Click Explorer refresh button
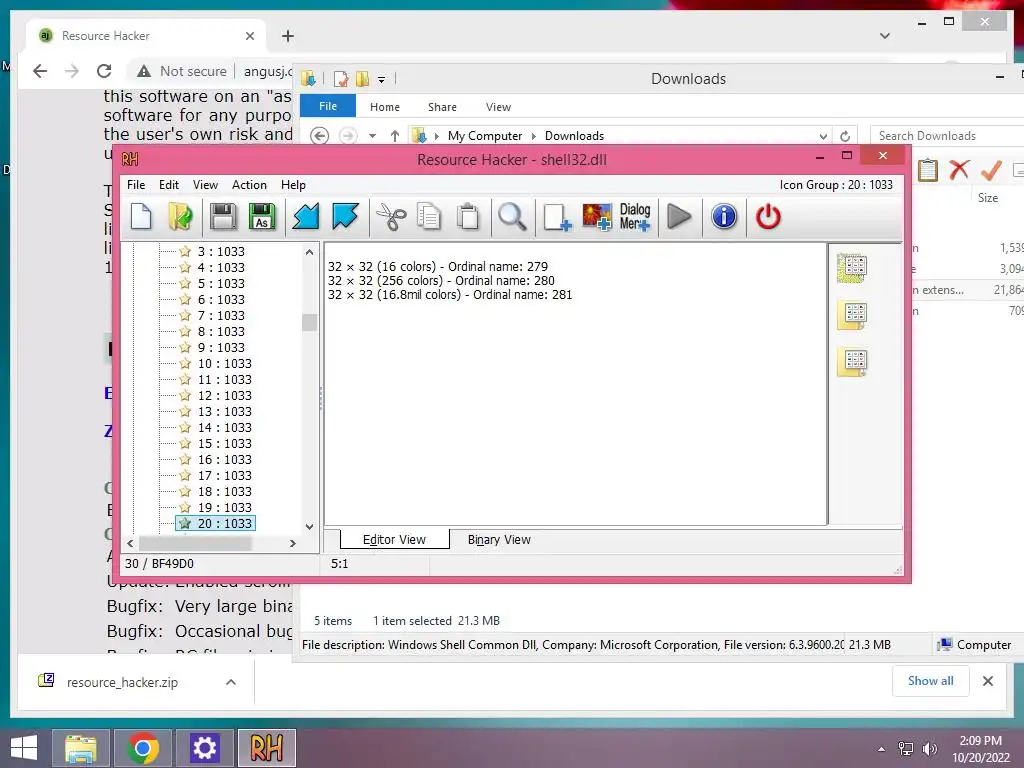1024x768 pixels. 844,136
